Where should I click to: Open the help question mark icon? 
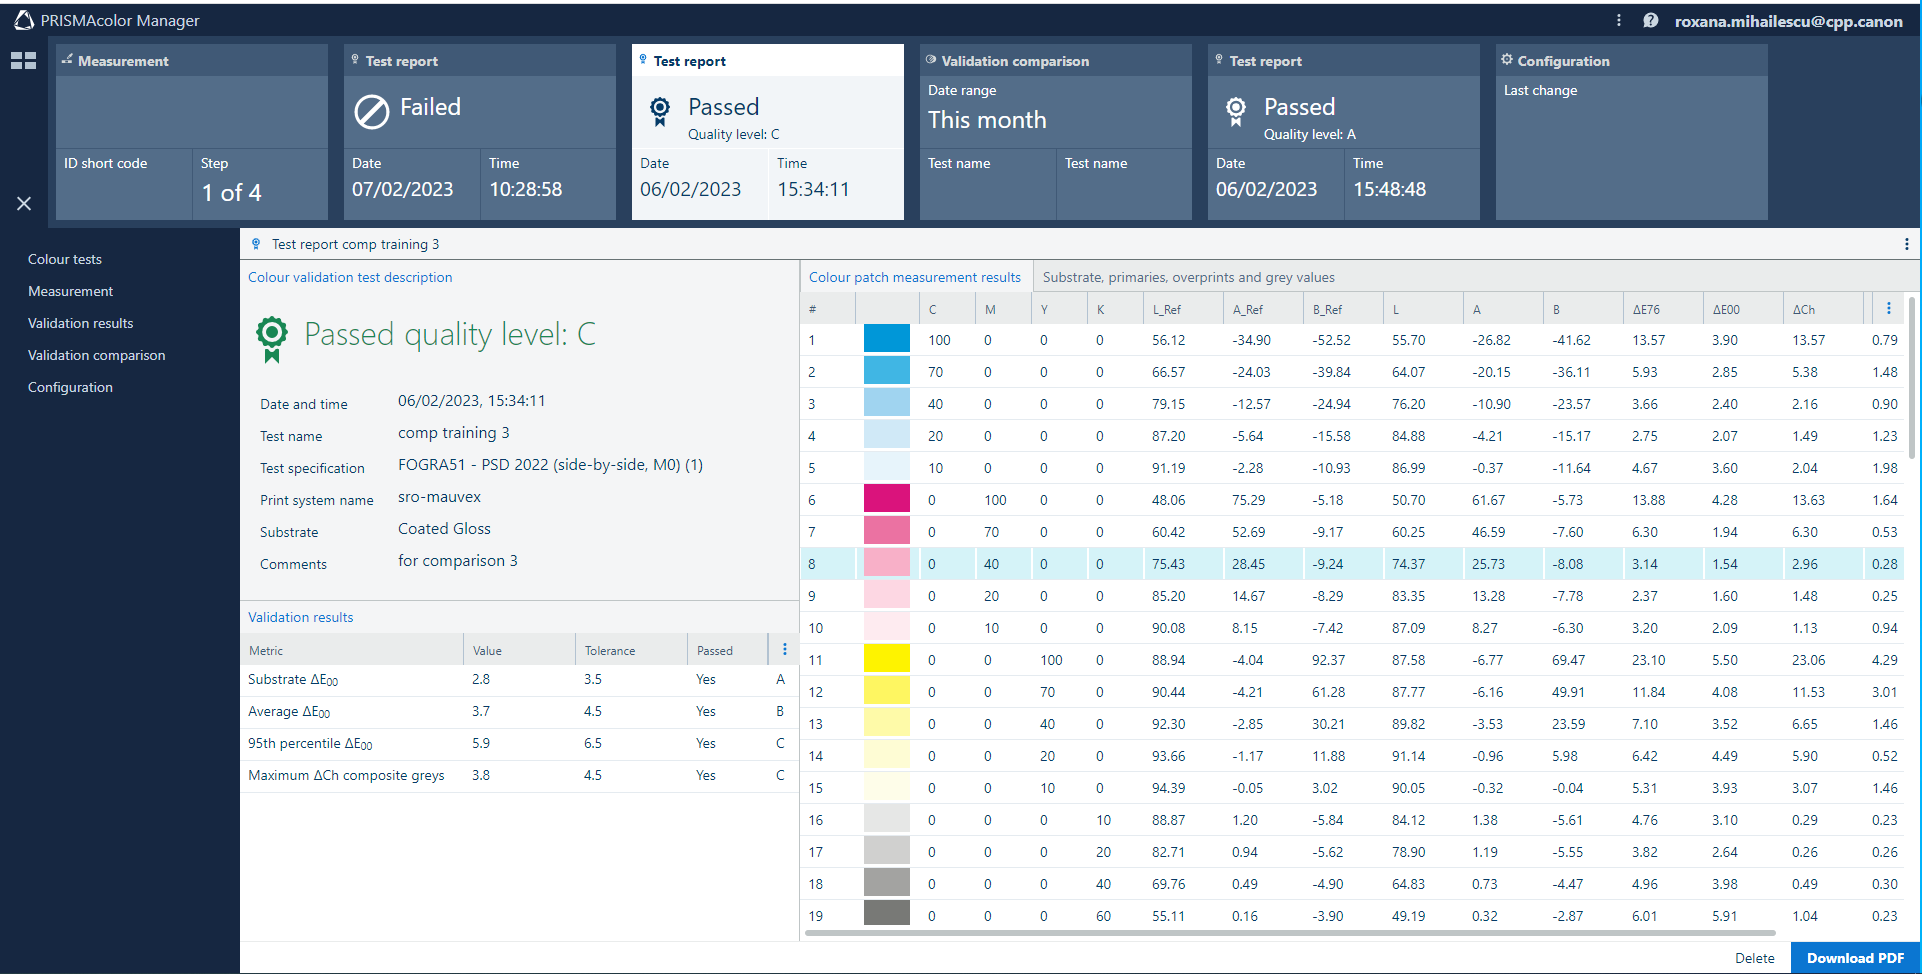pyautogui.click(x=1650, y=21)
